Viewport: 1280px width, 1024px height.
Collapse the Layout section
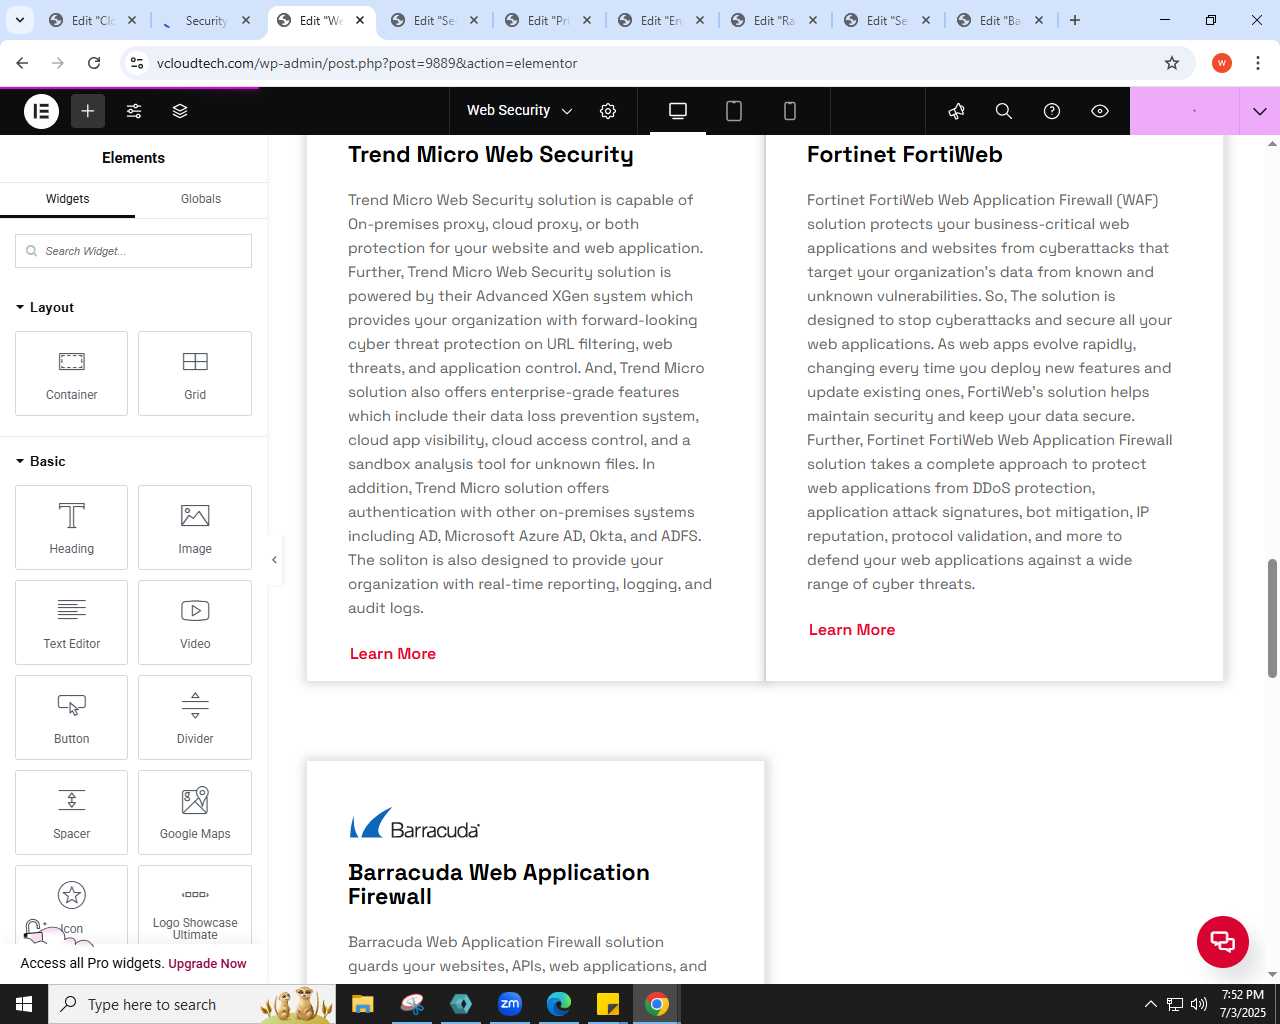[x=45, y=308]
